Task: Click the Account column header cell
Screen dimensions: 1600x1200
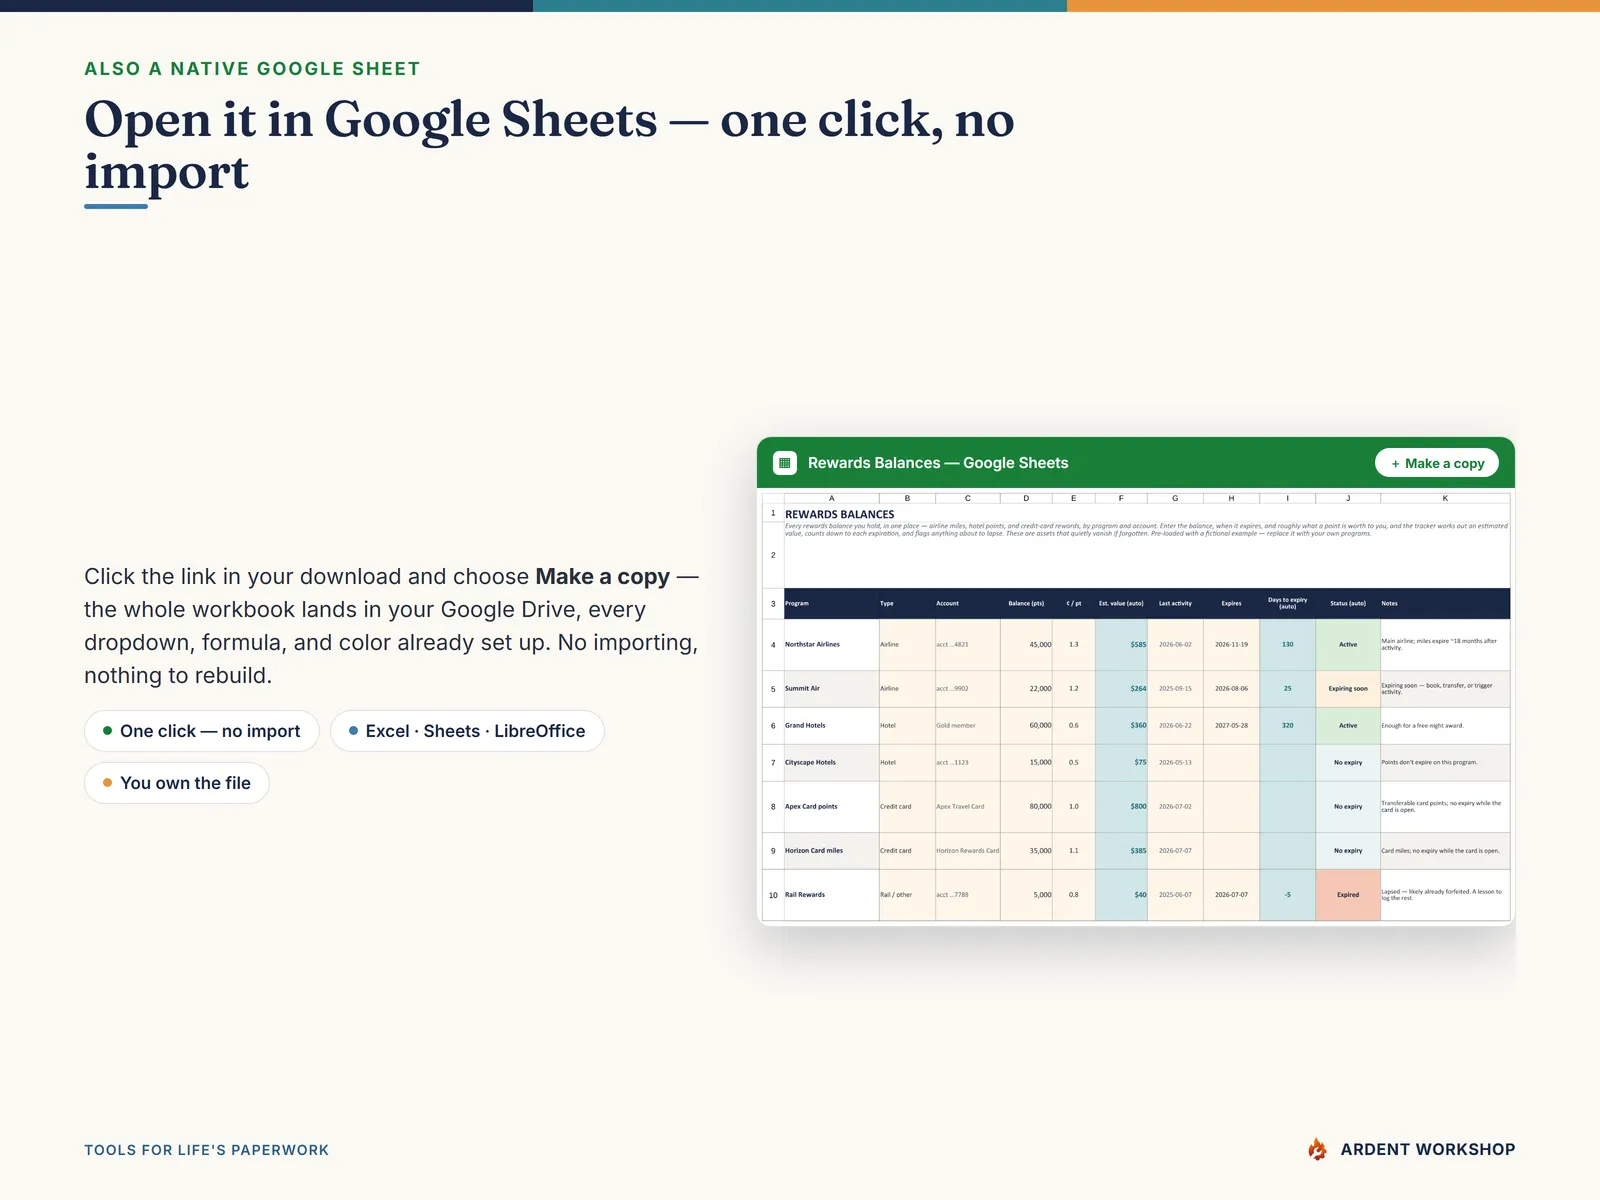Action: 967,603
